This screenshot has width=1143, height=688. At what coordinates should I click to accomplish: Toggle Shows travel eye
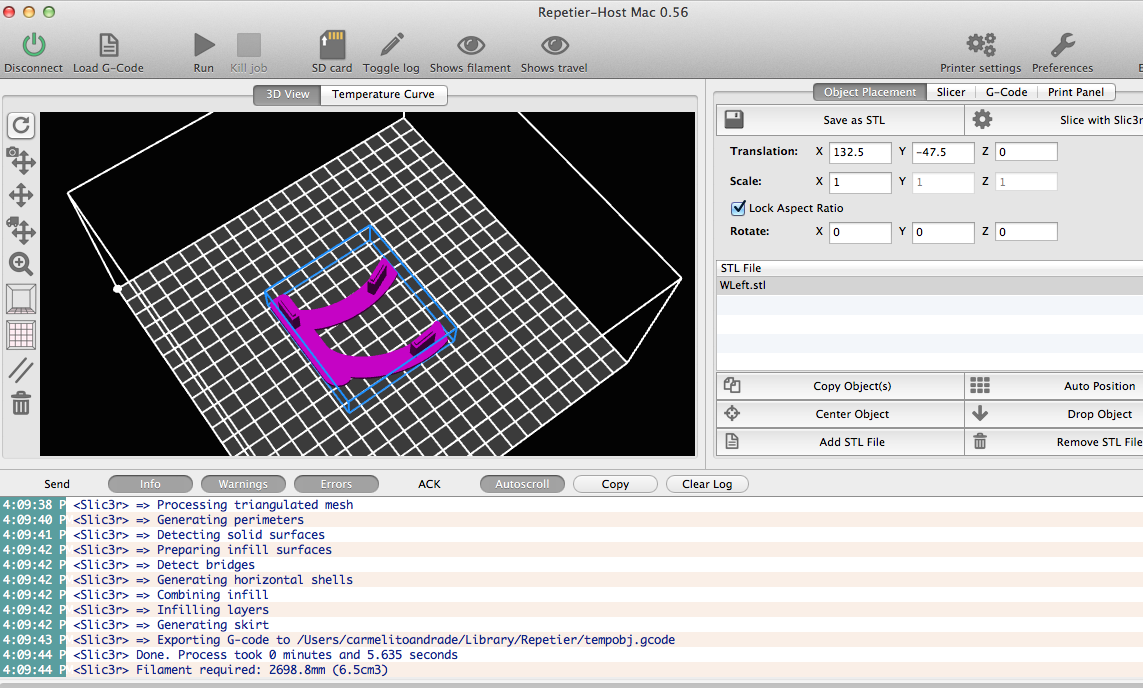555,45
